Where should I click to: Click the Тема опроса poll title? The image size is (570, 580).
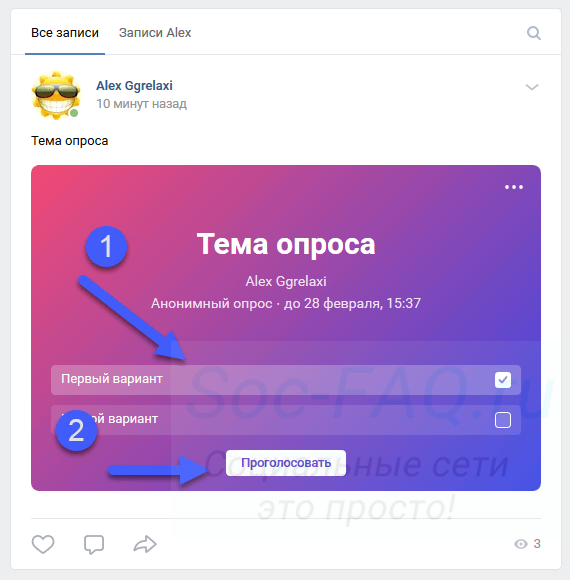pyautogui.click(x=286, y=245)
